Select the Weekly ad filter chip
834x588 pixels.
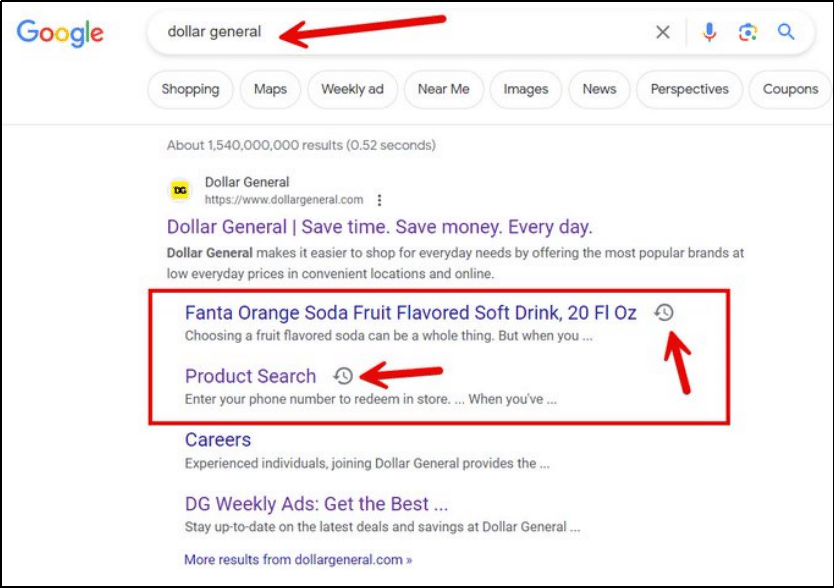point(352,89)
